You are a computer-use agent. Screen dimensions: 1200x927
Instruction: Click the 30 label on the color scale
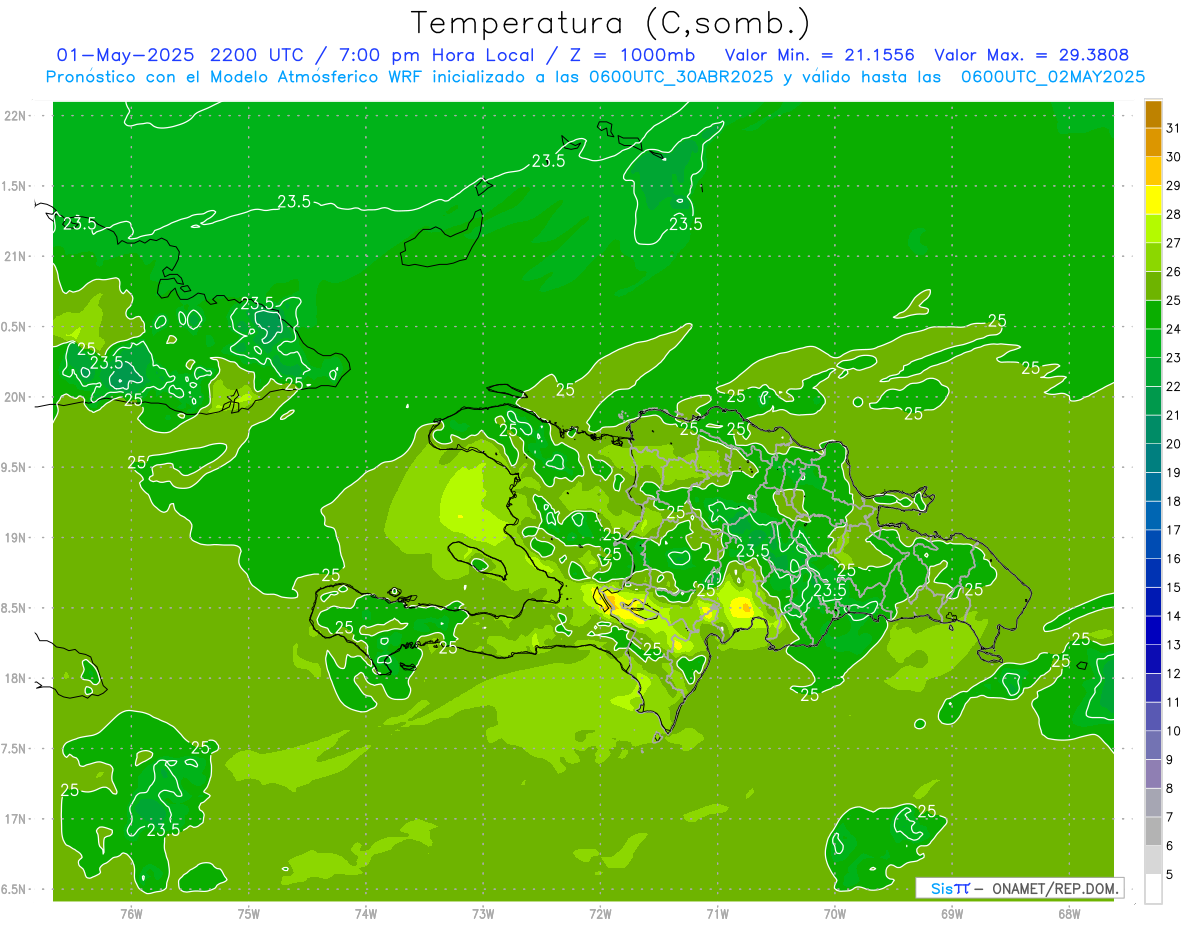pyautogui.click(x=1173, y=157)
